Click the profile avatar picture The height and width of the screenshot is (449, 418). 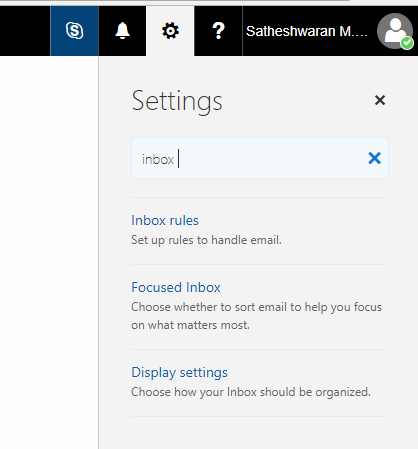tap(395, 31)
